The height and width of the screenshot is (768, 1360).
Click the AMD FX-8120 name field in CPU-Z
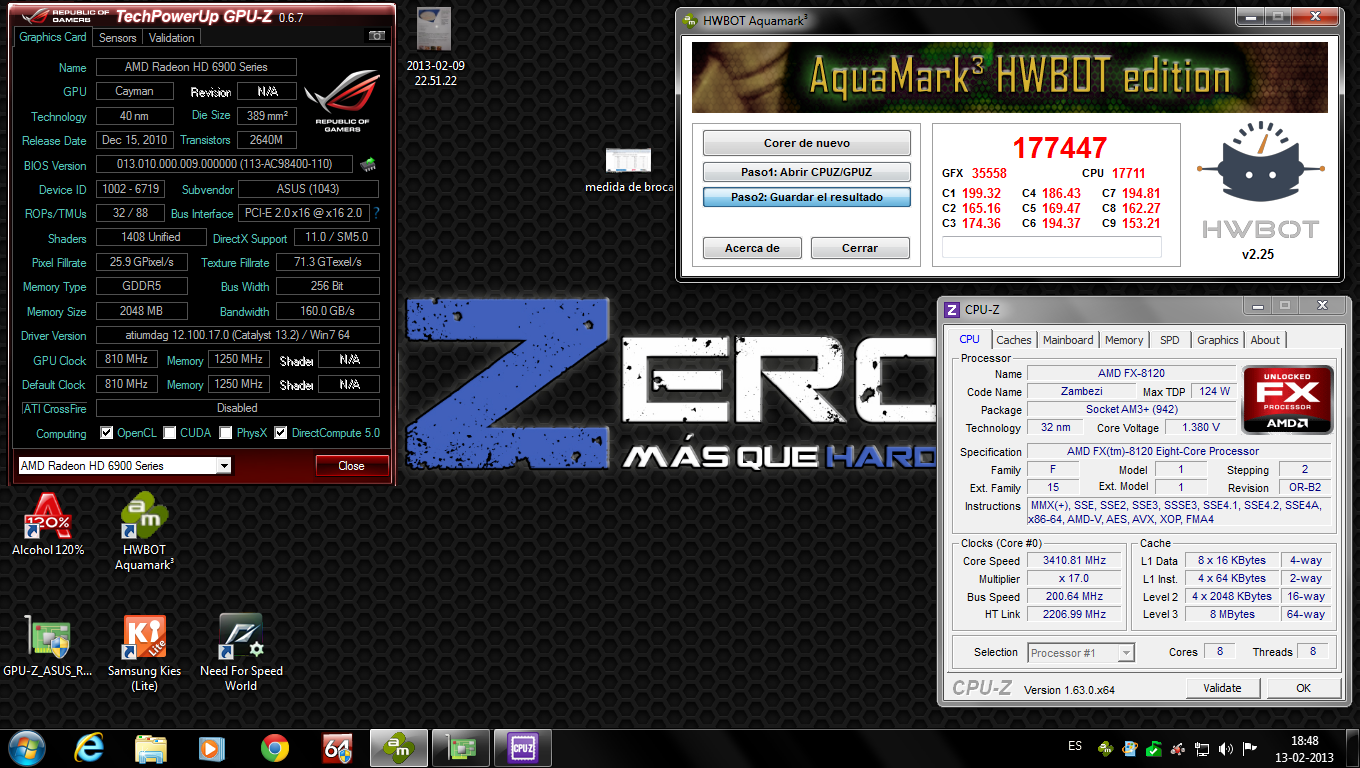tap(1130, 374)
